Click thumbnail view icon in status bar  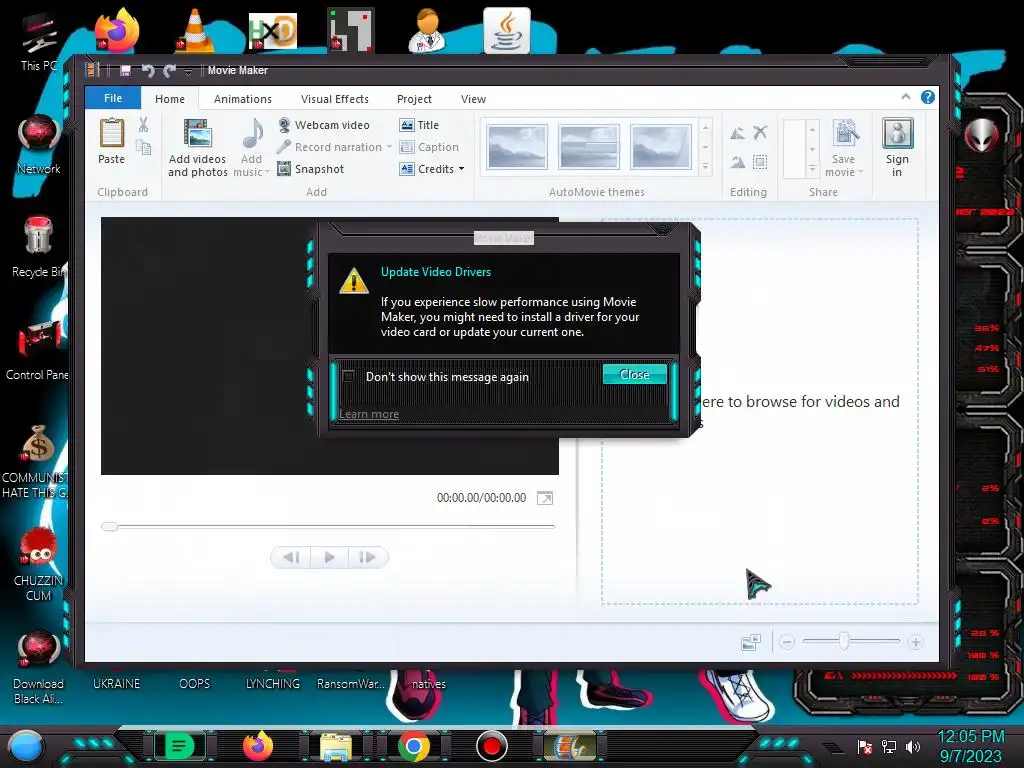751,642
